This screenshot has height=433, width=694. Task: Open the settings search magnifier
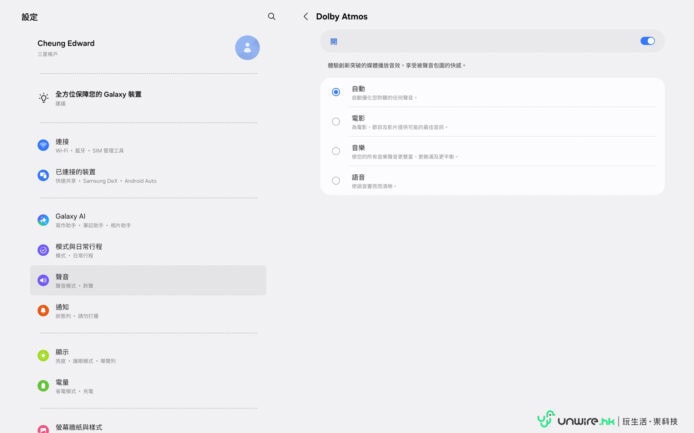click(x=271, y=16)
